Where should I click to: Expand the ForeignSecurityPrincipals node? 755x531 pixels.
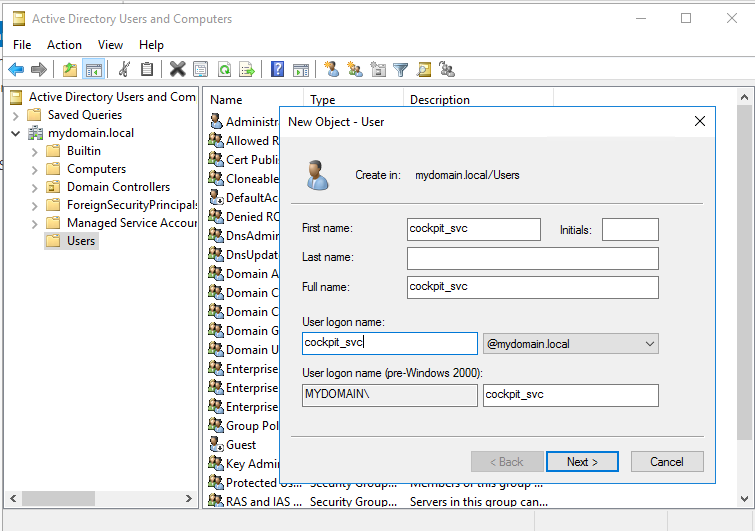34,206
